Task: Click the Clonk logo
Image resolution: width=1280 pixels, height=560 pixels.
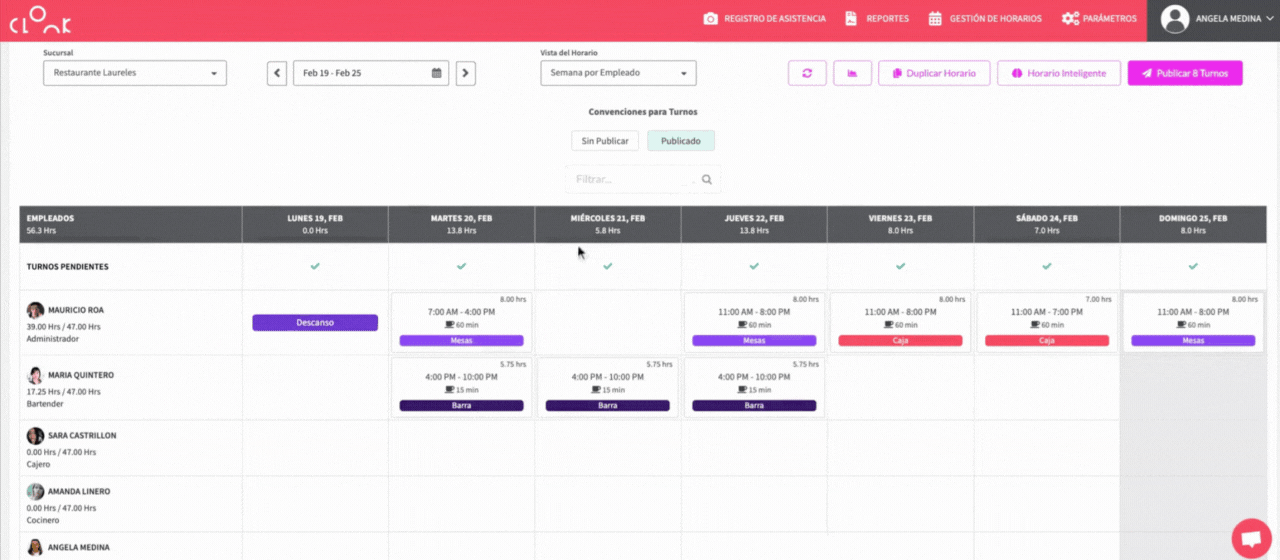Action: [x=40, y=20]
